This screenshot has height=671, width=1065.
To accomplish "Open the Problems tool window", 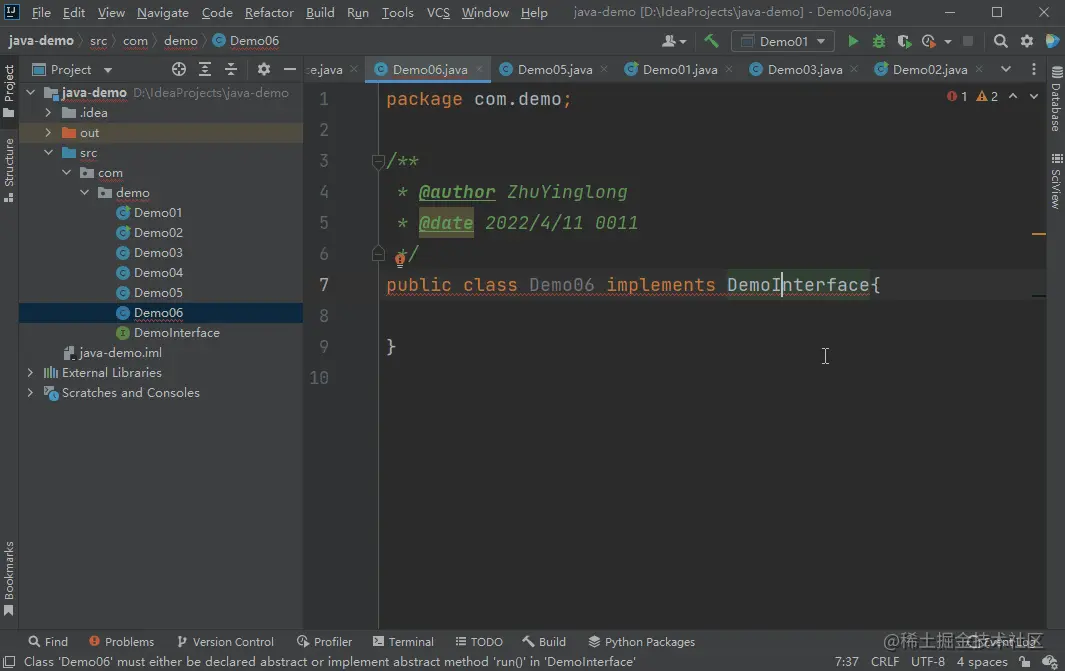I will point(122,642).
